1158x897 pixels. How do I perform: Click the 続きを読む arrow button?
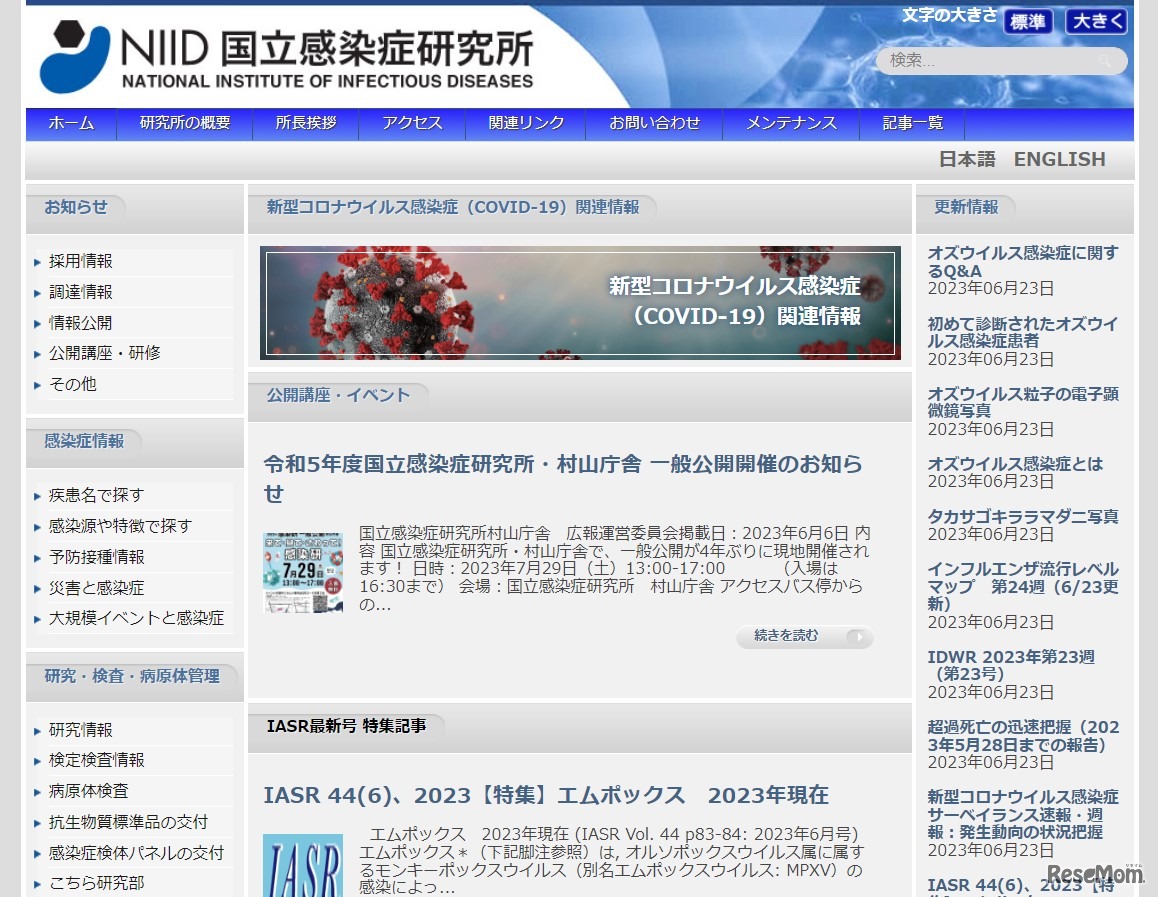click(804, 637)
